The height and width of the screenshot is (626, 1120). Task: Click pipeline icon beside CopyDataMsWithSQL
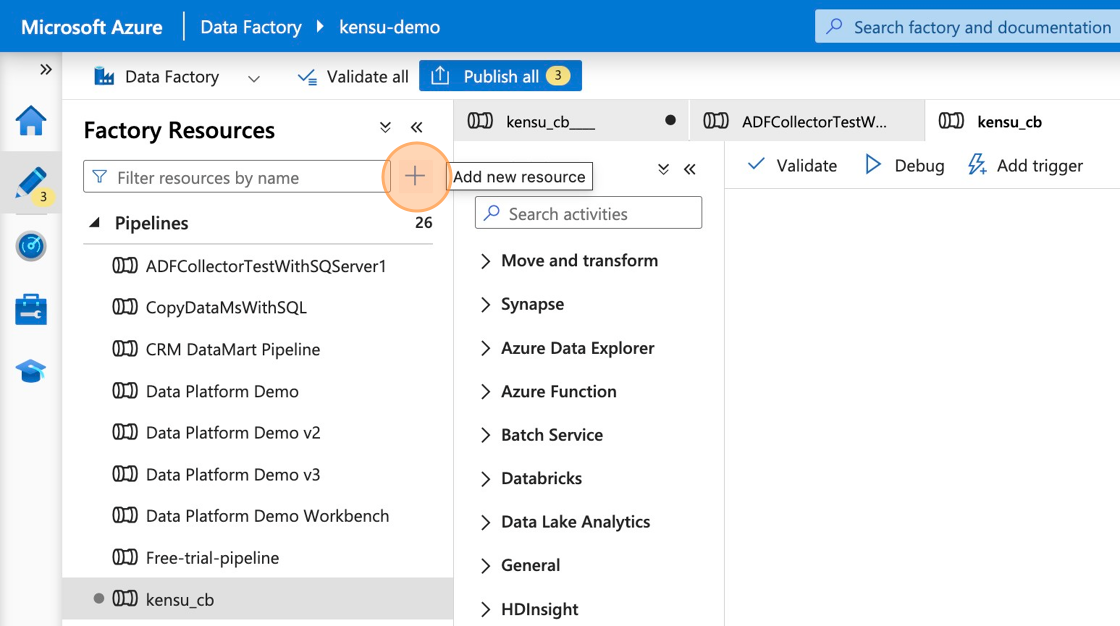tap(125, 307)
